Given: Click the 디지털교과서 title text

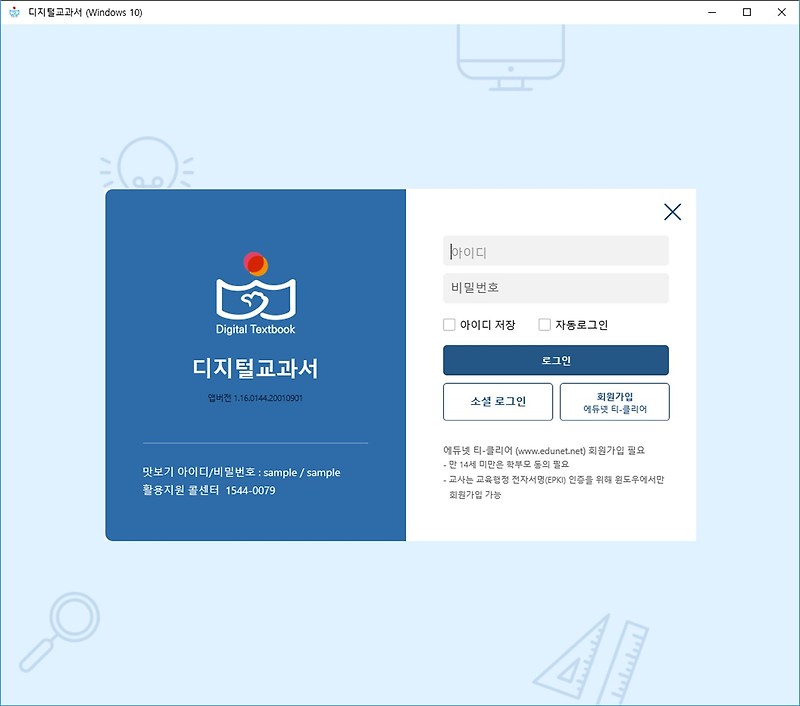Looking at the screenshot, I should click(x=255, y=368).
